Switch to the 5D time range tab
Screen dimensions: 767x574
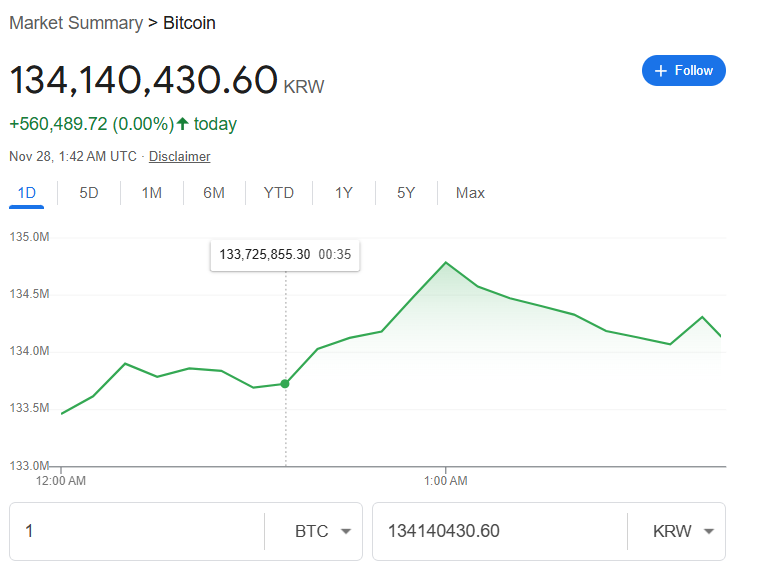click(x=89, y=193)
